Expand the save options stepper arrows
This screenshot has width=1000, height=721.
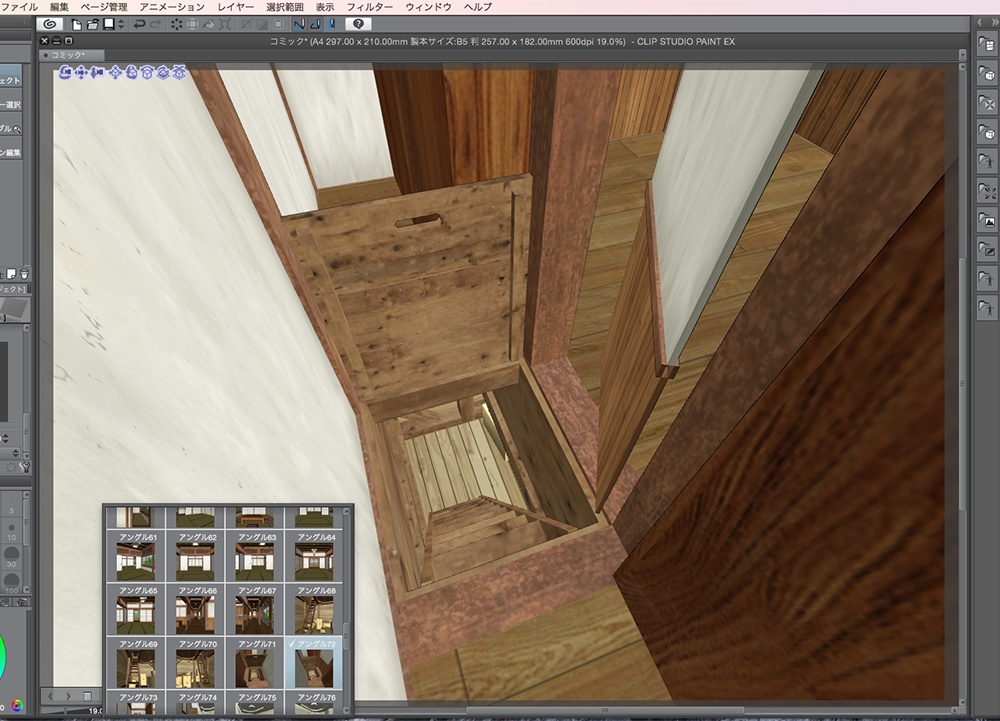[120, 23]
